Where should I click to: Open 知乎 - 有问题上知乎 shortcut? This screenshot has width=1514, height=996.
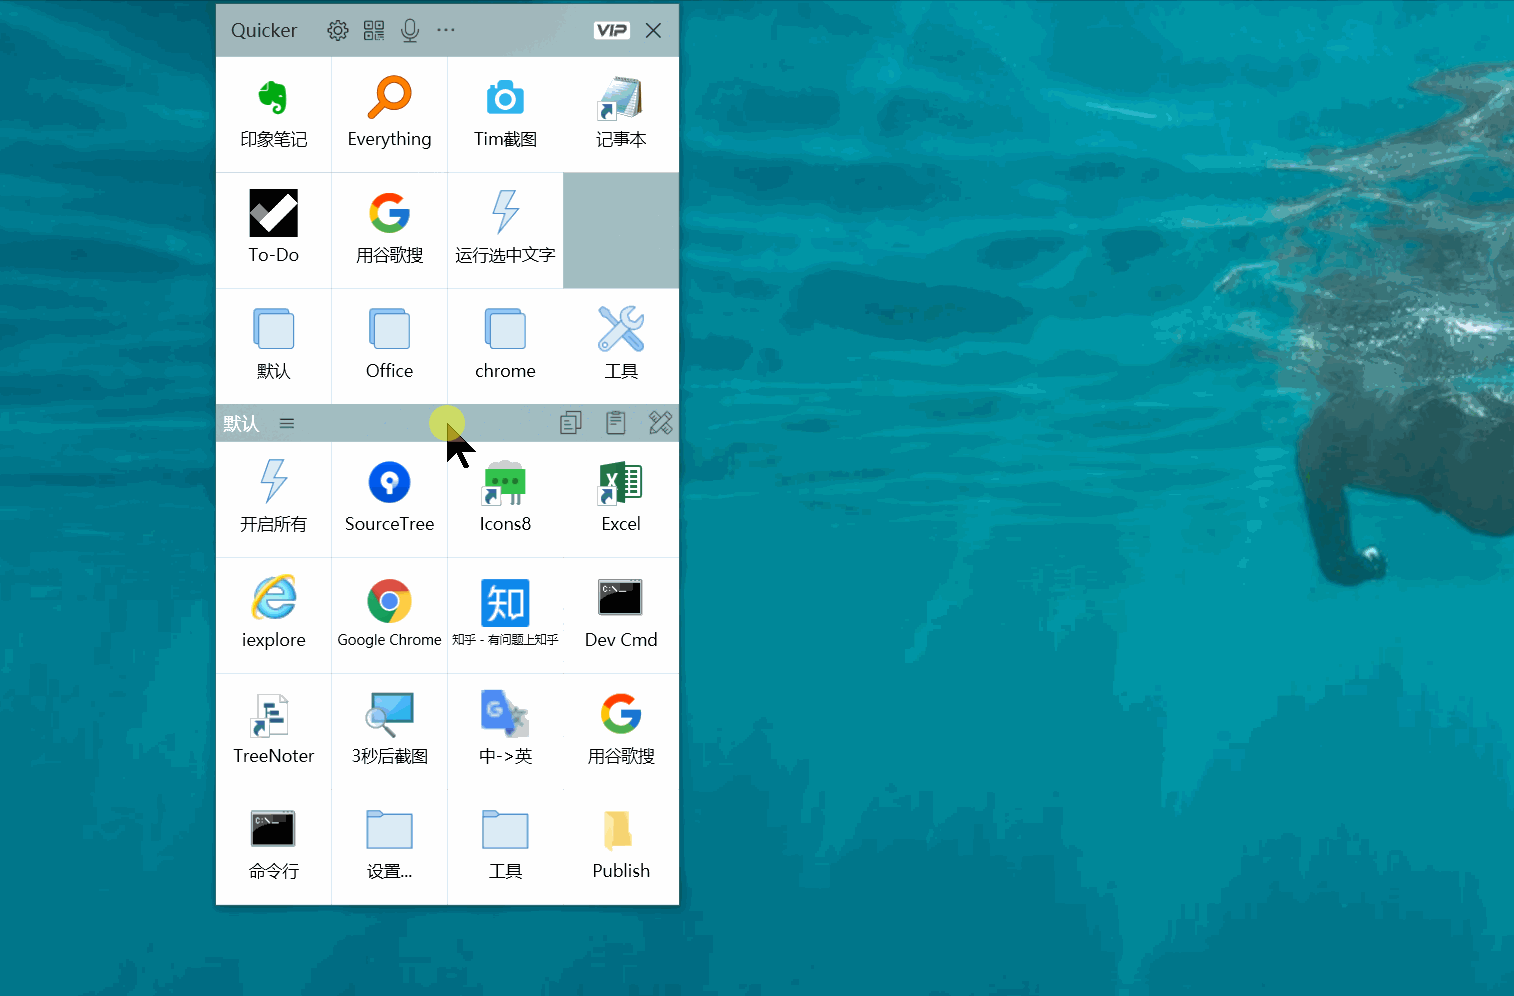(505, 615)
